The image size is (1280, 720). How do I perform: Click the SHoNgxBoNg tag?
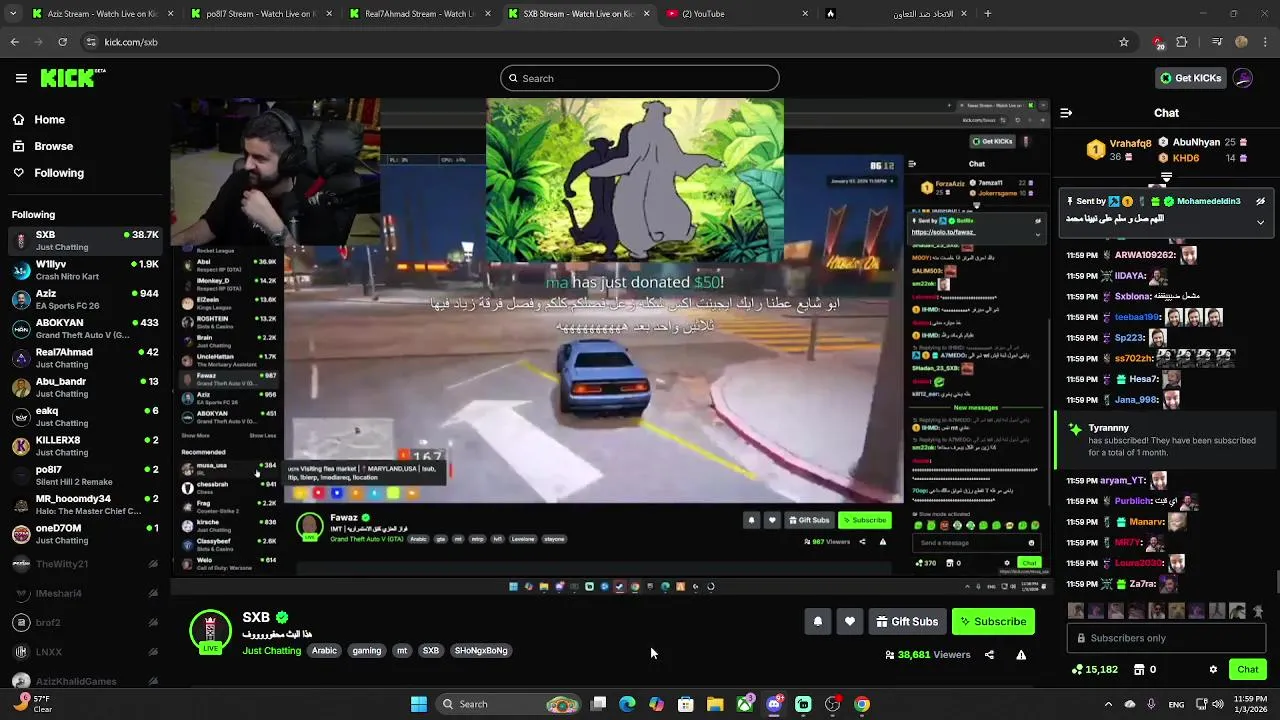tap(481, 650)
